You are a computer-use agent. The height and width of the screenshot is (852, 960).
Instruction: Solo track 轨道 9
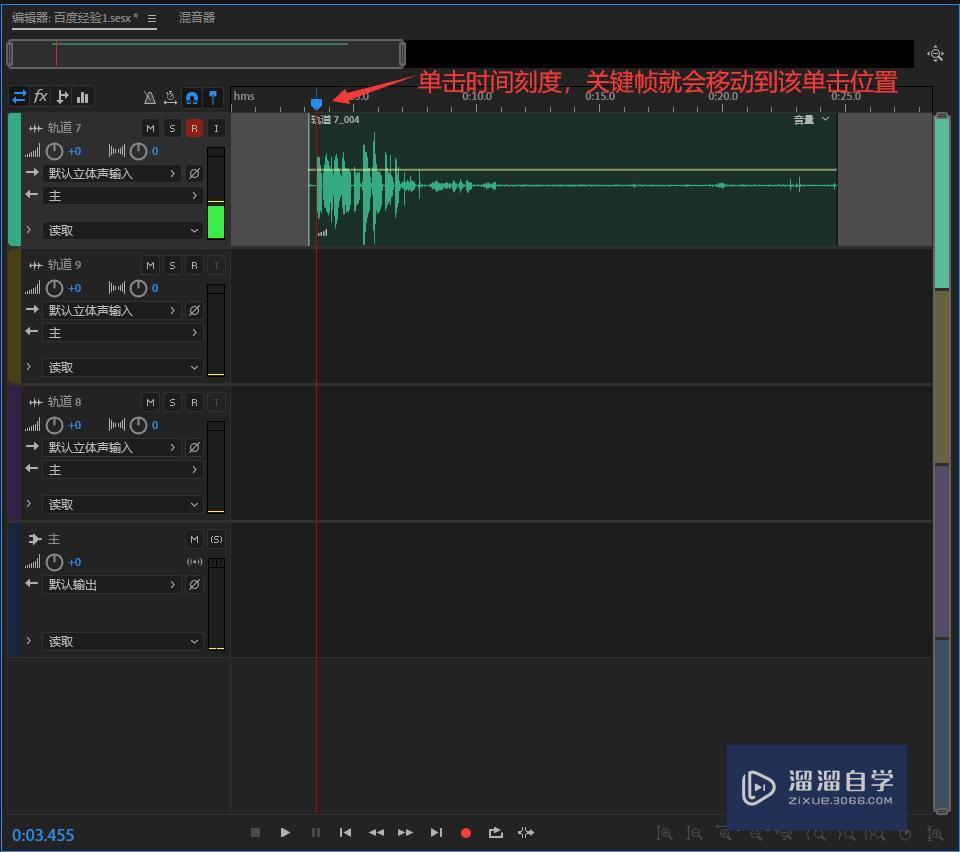click(172, 265)
